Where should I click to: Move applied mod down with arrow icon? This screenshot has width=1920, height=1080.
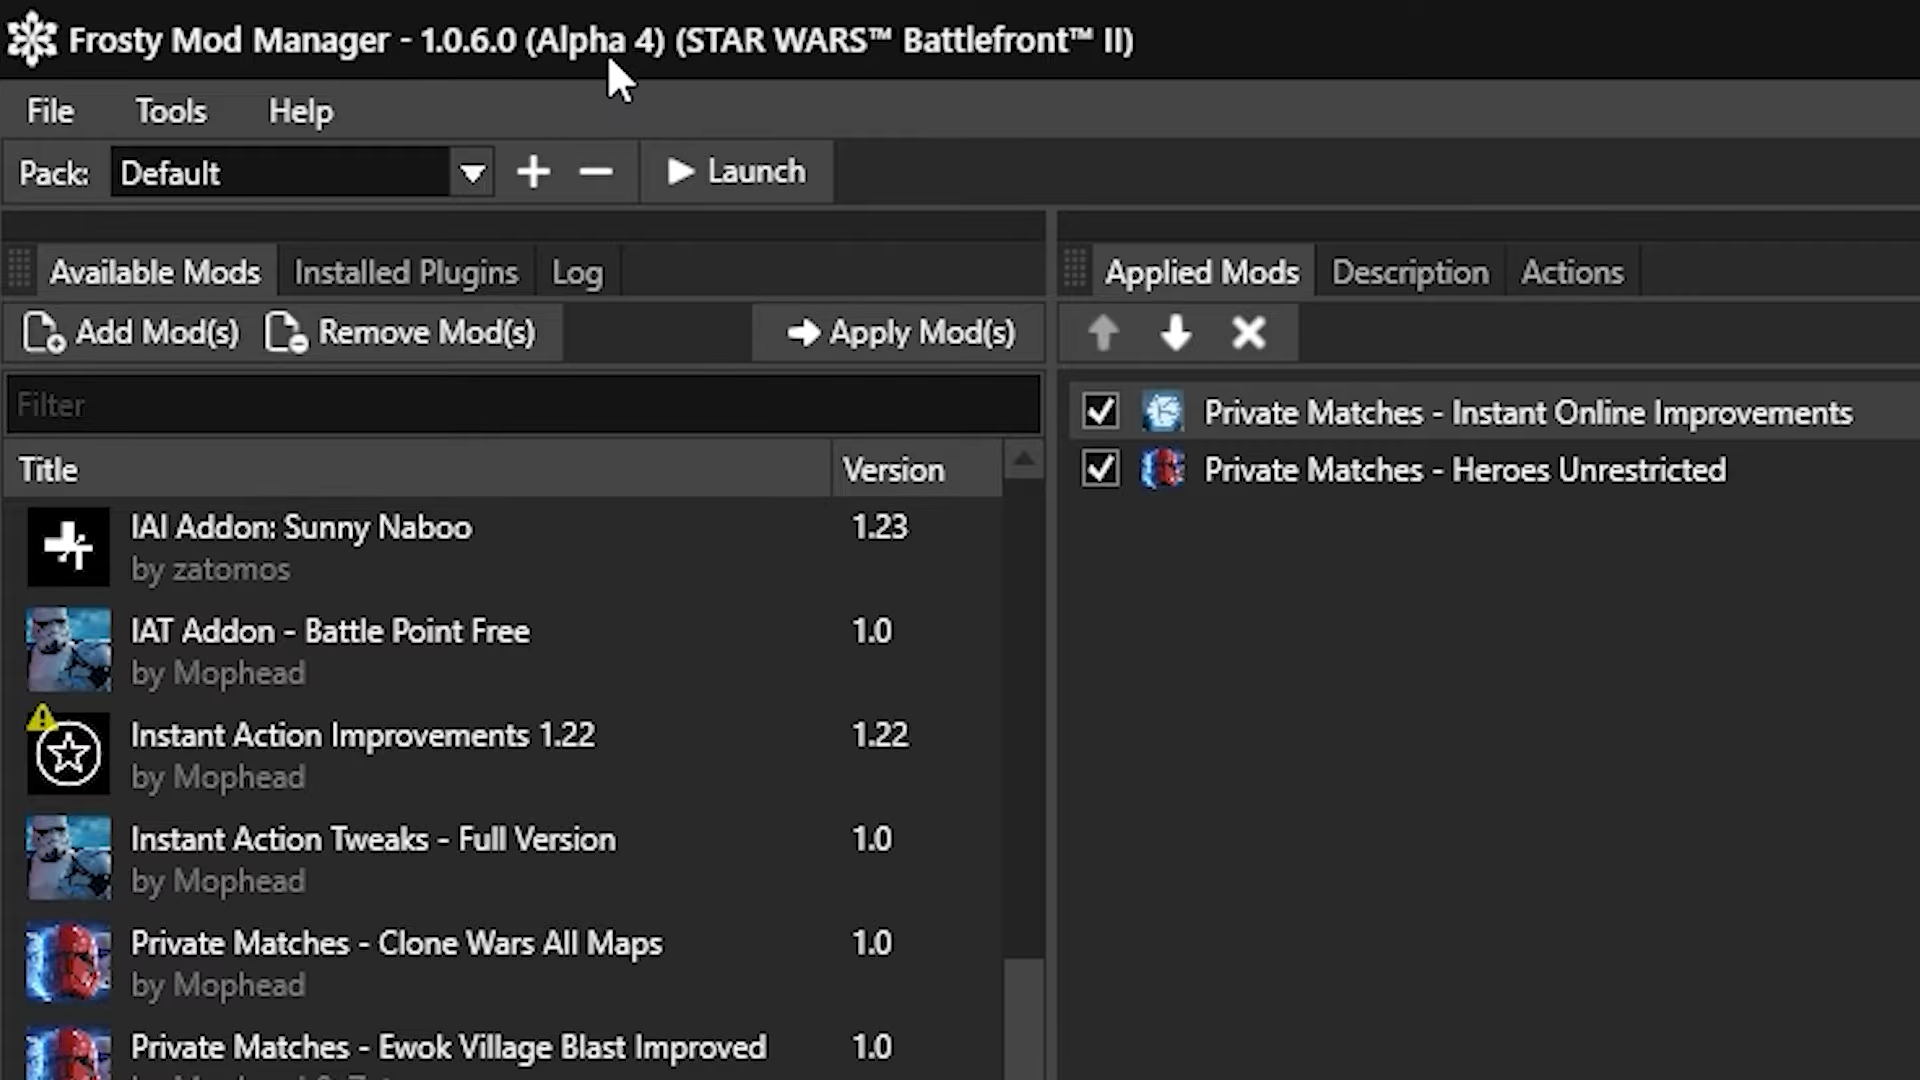pyautogui.click(x=1176, y=332)
